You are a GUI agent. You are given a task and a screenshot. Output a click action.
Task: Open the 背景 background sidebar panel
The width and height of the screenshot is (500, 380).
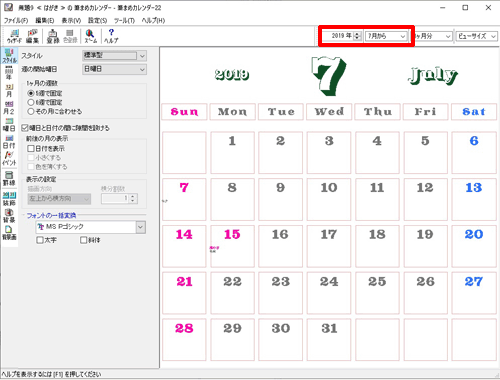click(9, 216)
